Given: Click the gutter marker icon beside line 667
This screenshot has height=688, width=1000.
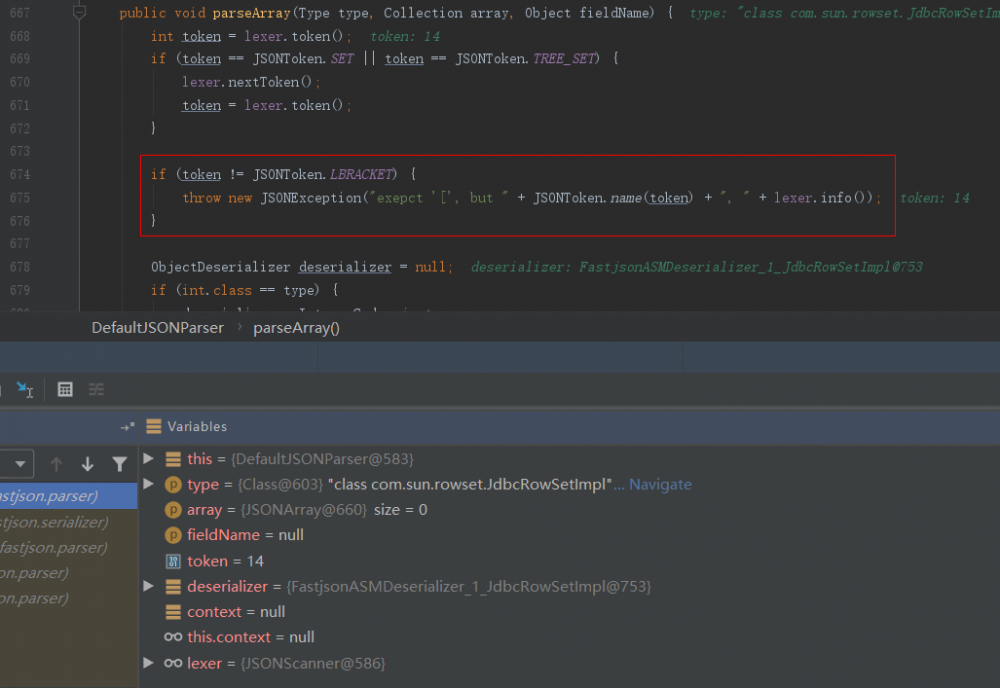Looking at the screenshot, I should tap(79, 11).
